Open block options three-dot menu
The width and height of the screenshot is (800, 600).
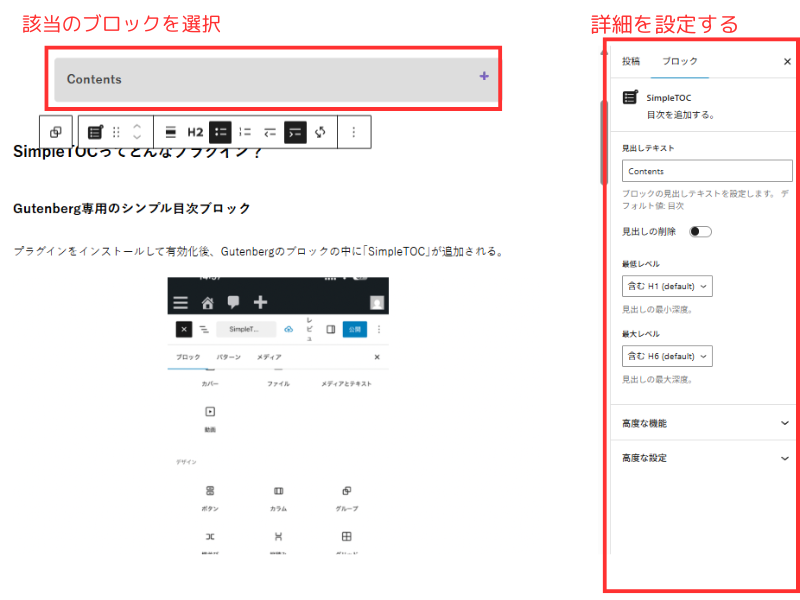pos(354,132)
